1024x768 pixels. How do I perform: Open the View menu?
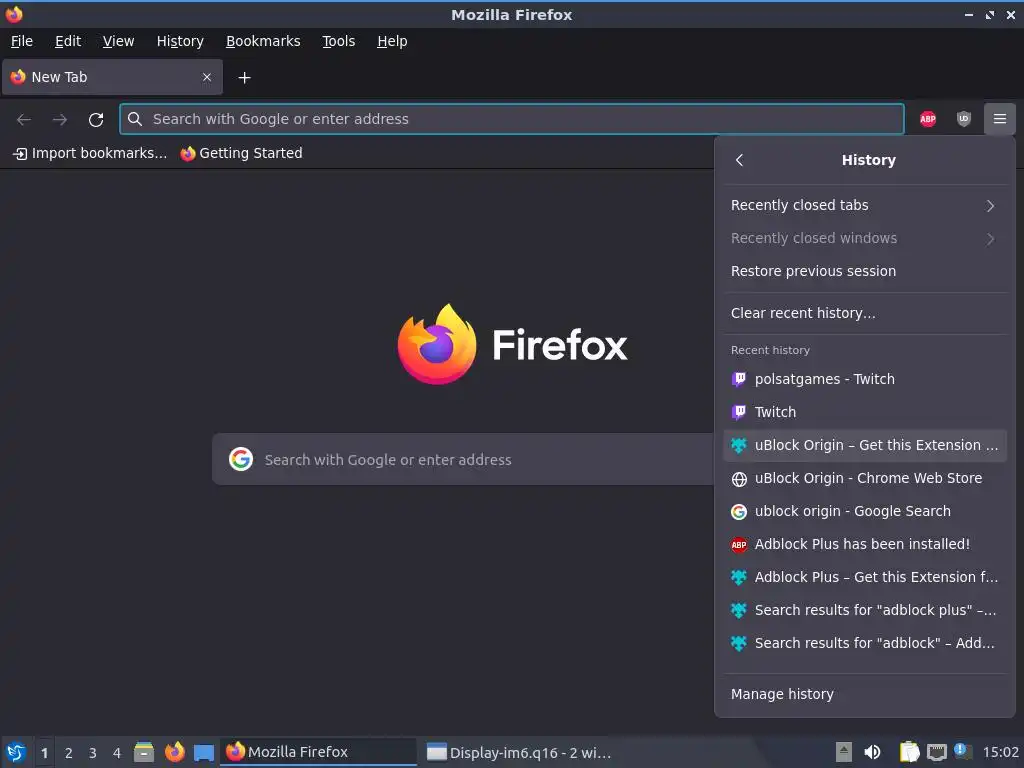(x=118, y=41)
